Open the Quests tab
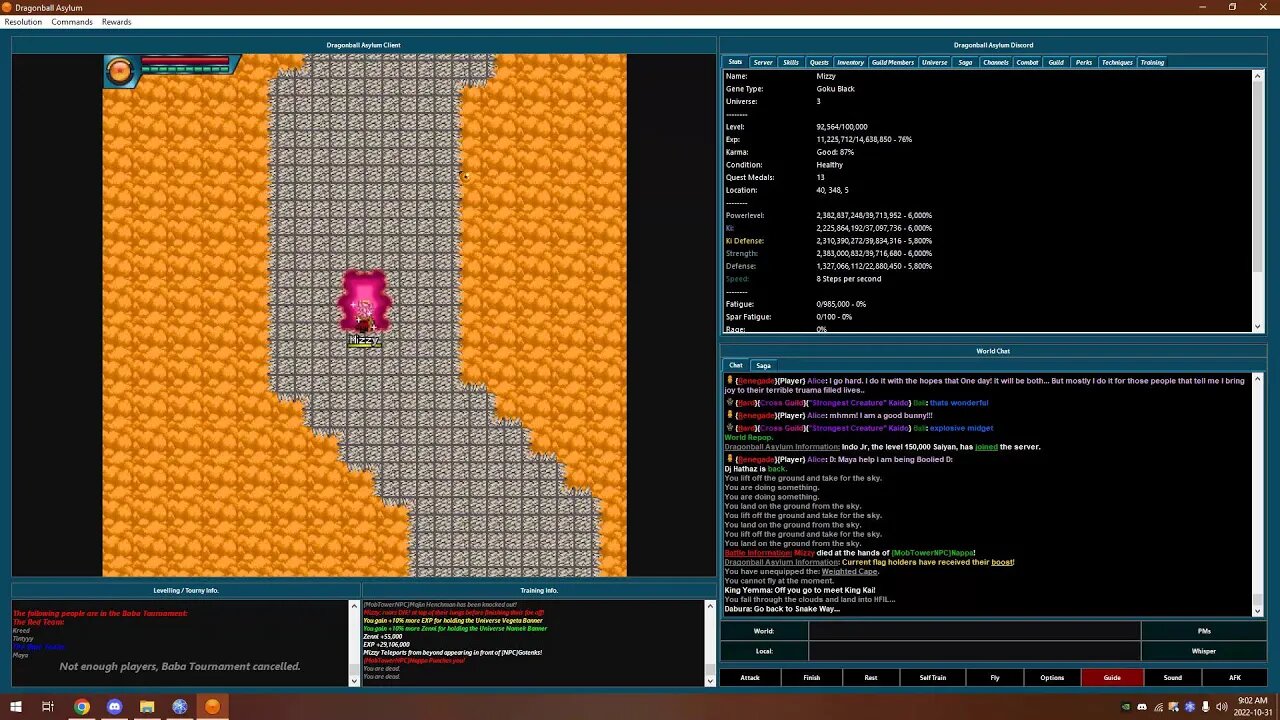The height and width of the screenshot is (720, 1280). tap(819, 62)
